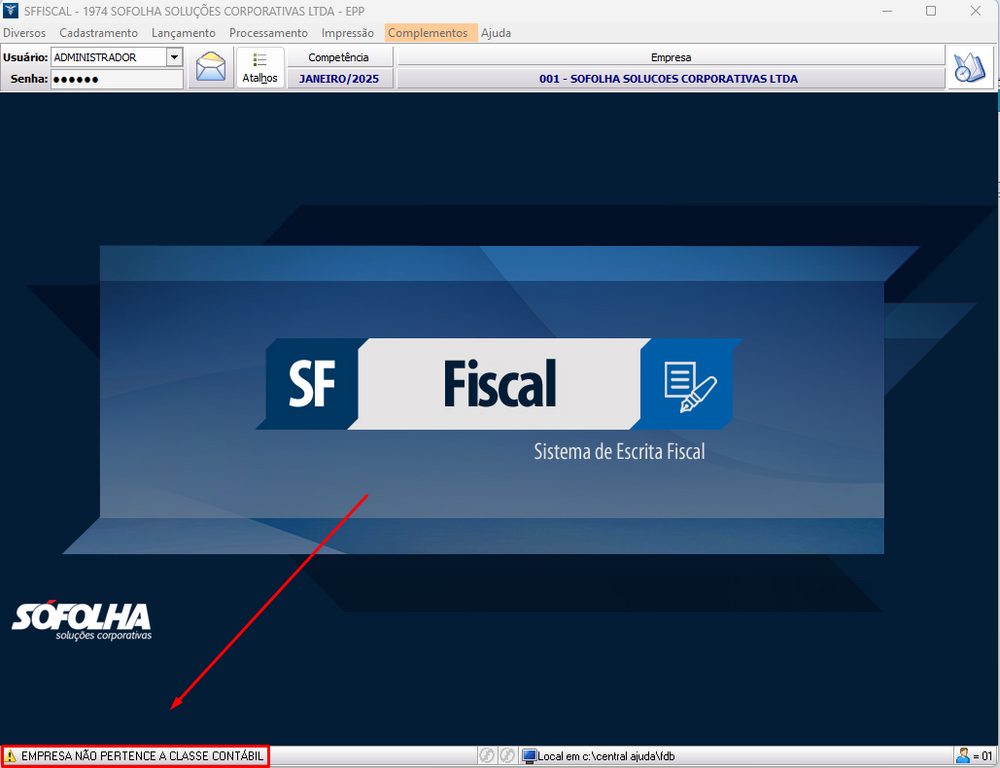Image resolution: width=1000 pixels, height=768 pixels.
Task: Click the user count icon
Action: [x=963, y=757]
